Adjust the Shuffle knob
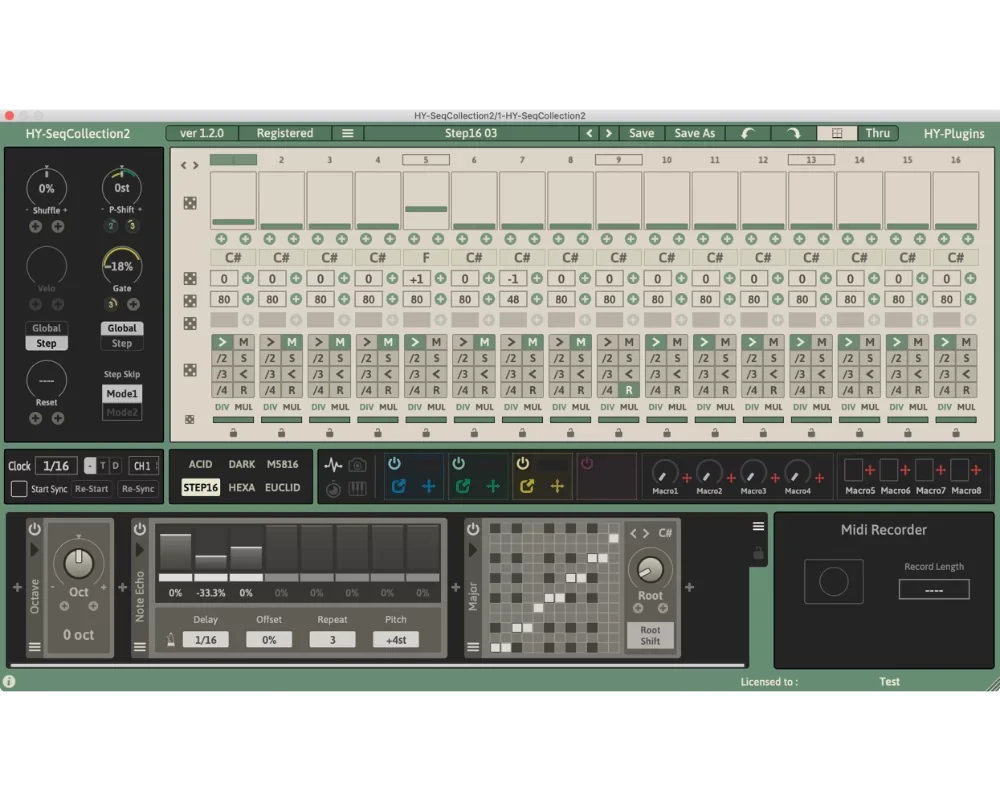The image size is (1000, 800). (x=46, y=188)
